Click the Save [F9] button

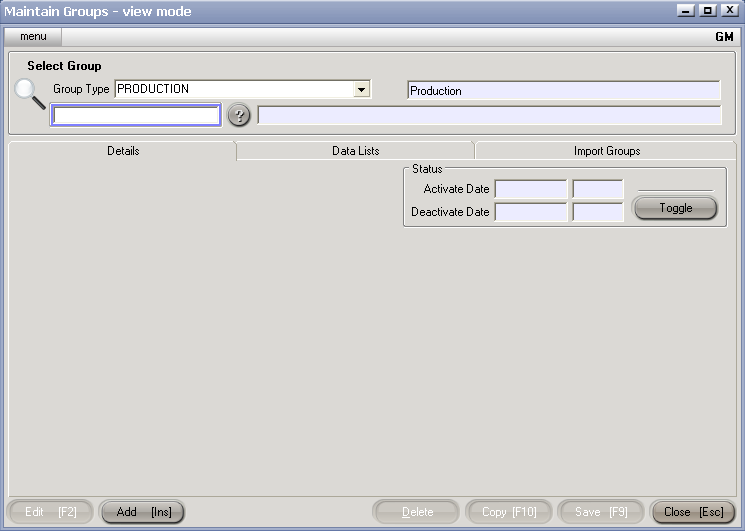(x=601, y=512)
